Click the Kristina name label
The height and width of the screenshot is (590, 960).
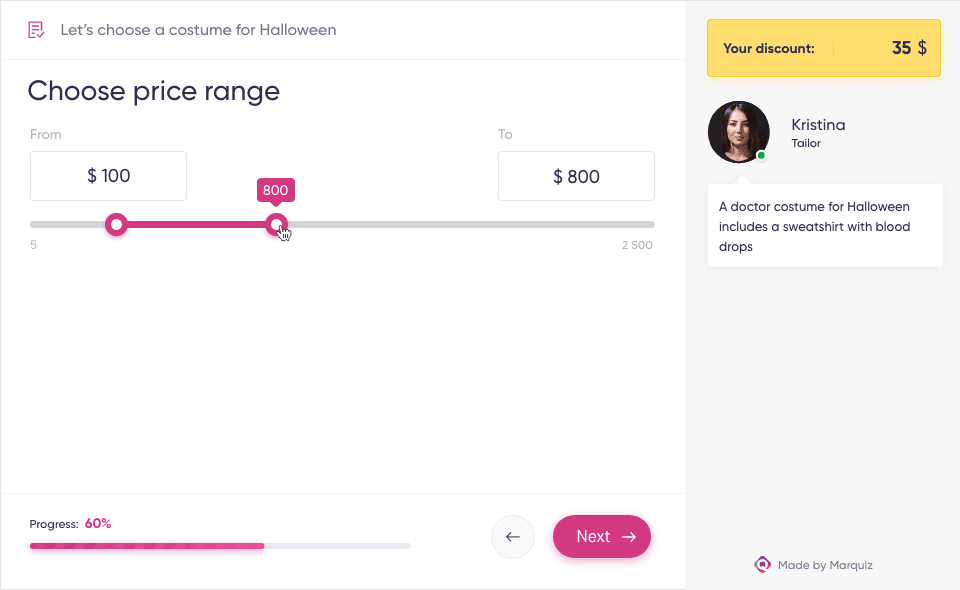click(818, 125)
